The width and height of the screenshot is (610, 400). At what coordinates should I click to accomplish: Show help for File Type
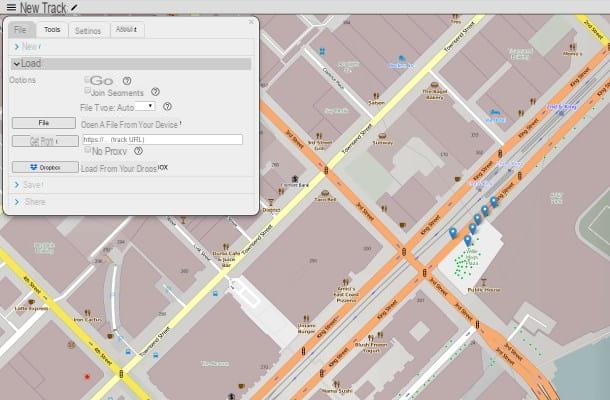(167, 106)
